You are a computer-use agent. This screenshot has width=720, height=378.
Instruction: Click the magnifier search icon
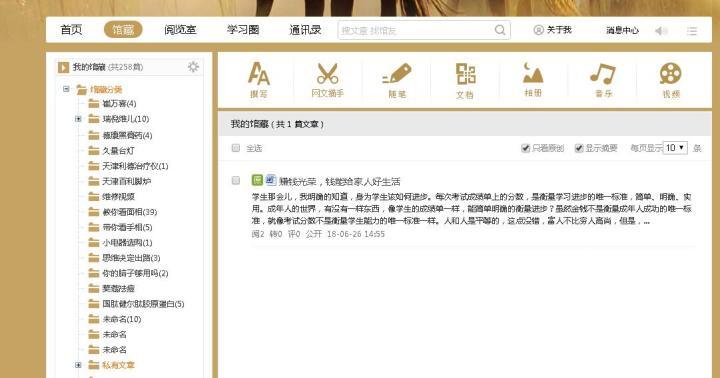tap(500, 30)
